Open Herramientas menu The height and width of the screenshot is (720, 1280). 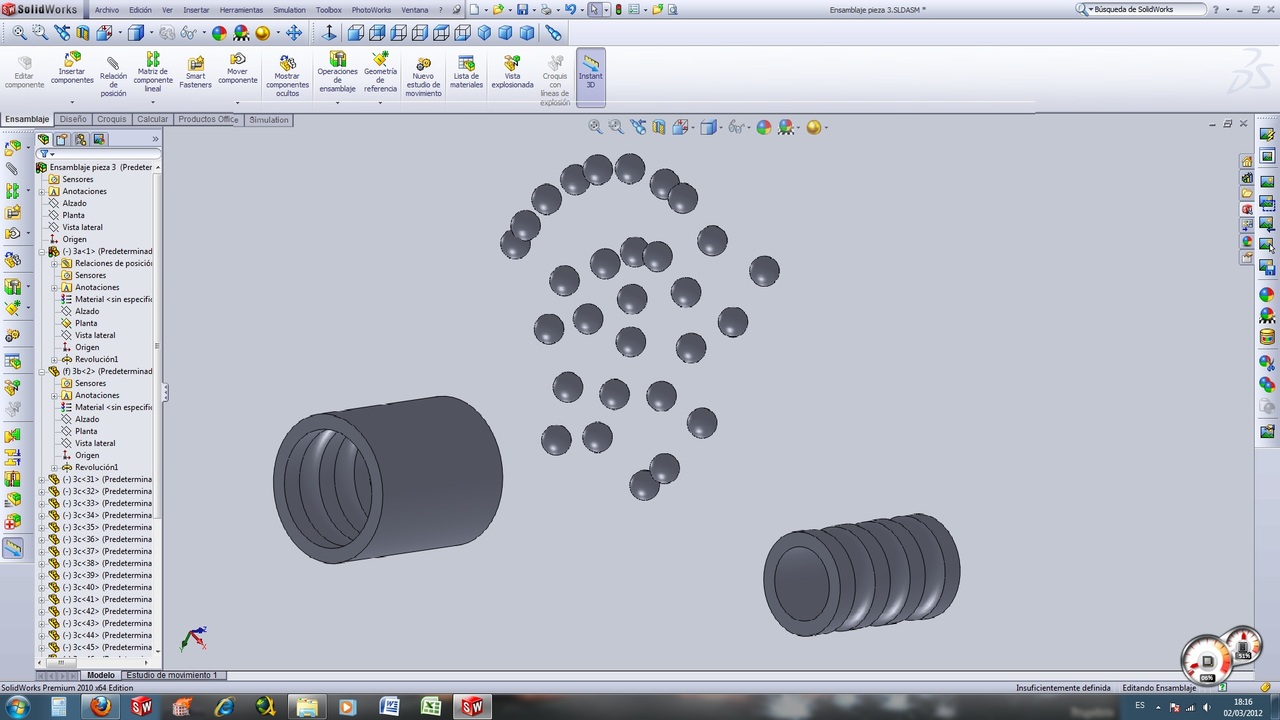pyautogui.click(x=241, y=10)
